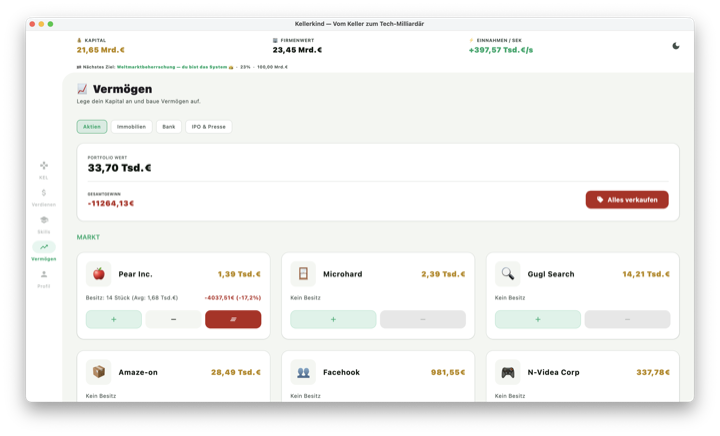Toggle dark mode with the moon icon

(x=675, y=46)
